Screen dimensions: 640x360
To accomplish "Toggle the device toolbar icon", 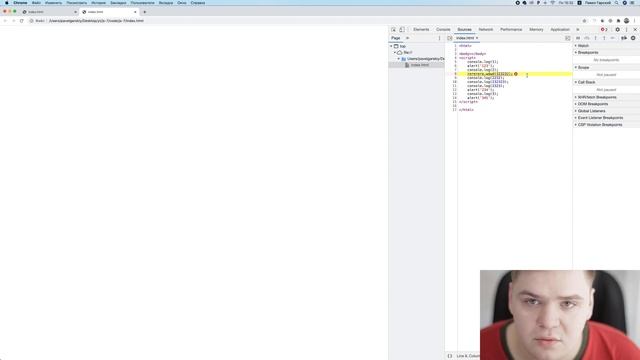I will (x=402, y=29).
